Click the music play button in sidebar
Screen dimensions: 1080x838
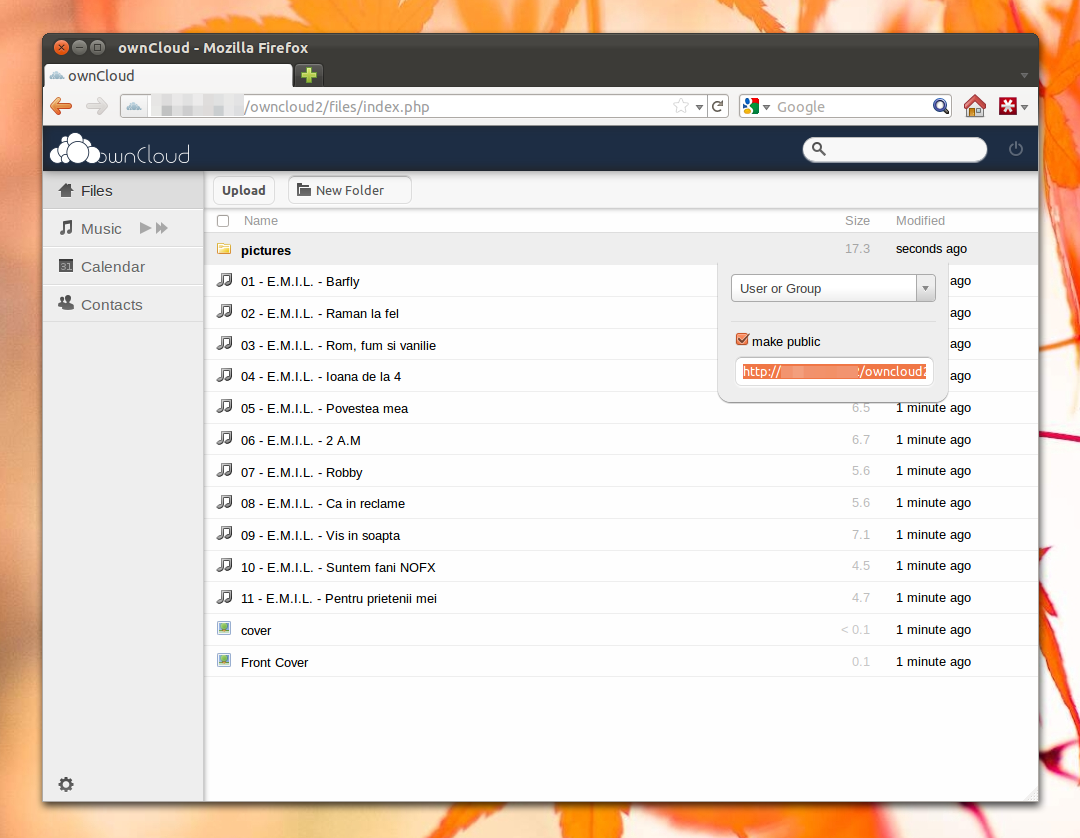[x=145, y=228]
